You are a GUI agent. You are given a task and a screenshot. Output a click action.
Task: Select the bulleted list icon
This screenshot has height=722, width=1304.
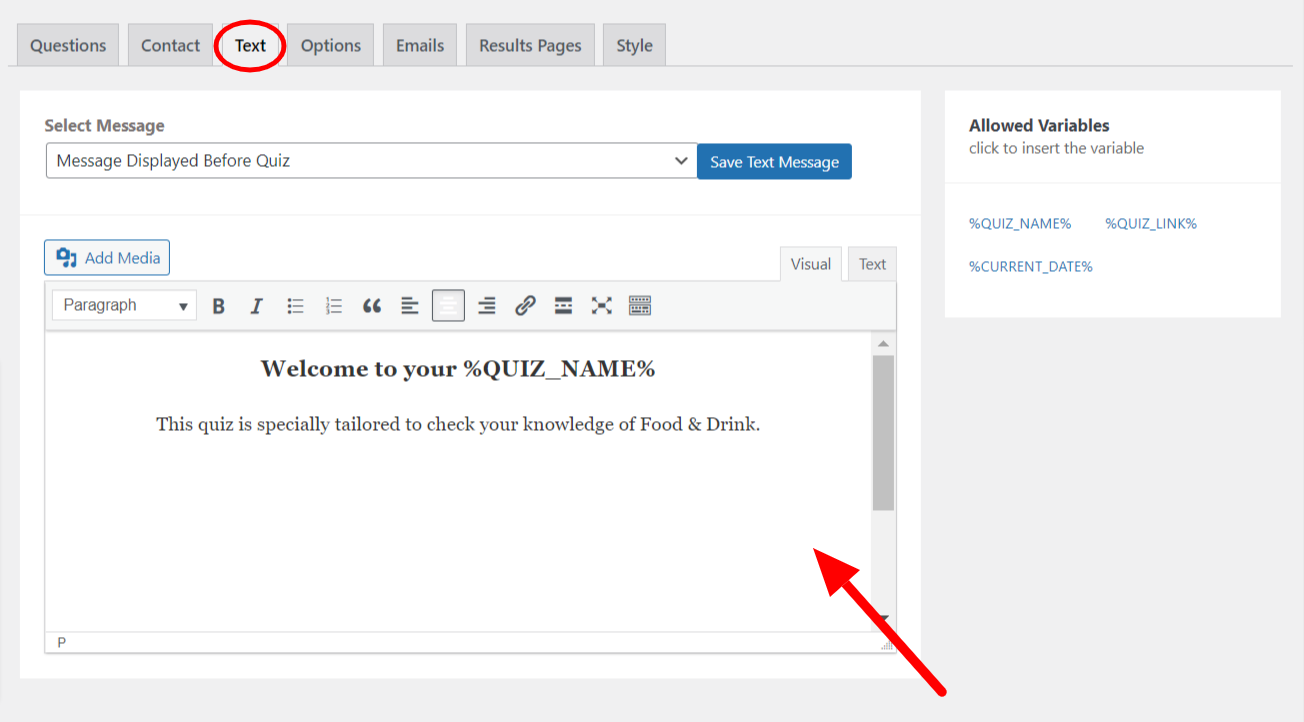295,305
